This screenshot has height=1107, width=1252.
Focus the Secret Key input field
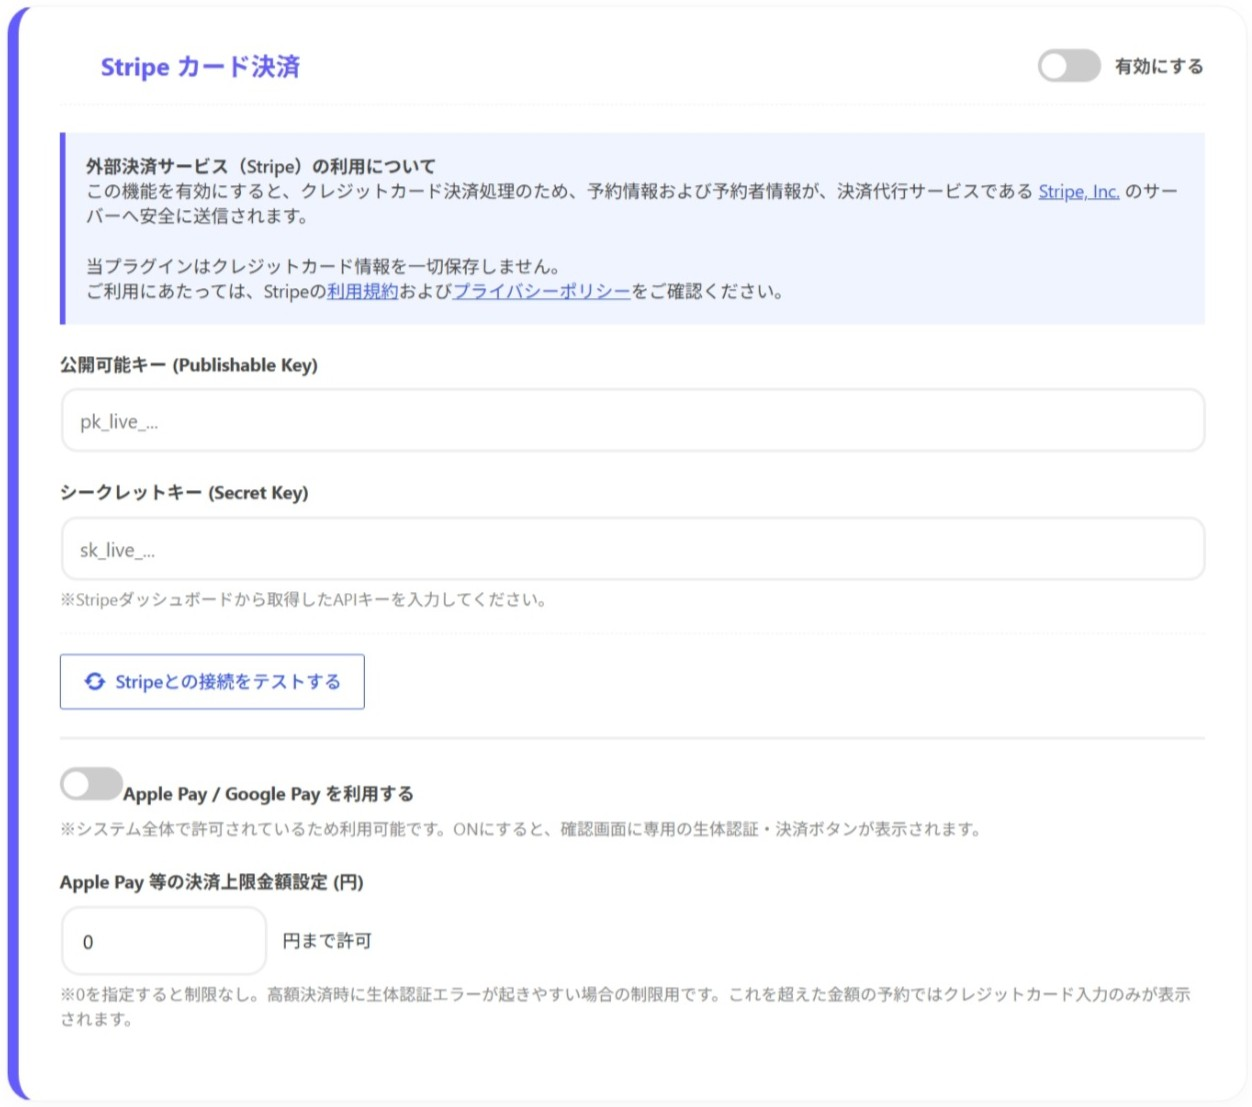click(x=633, y=549)
